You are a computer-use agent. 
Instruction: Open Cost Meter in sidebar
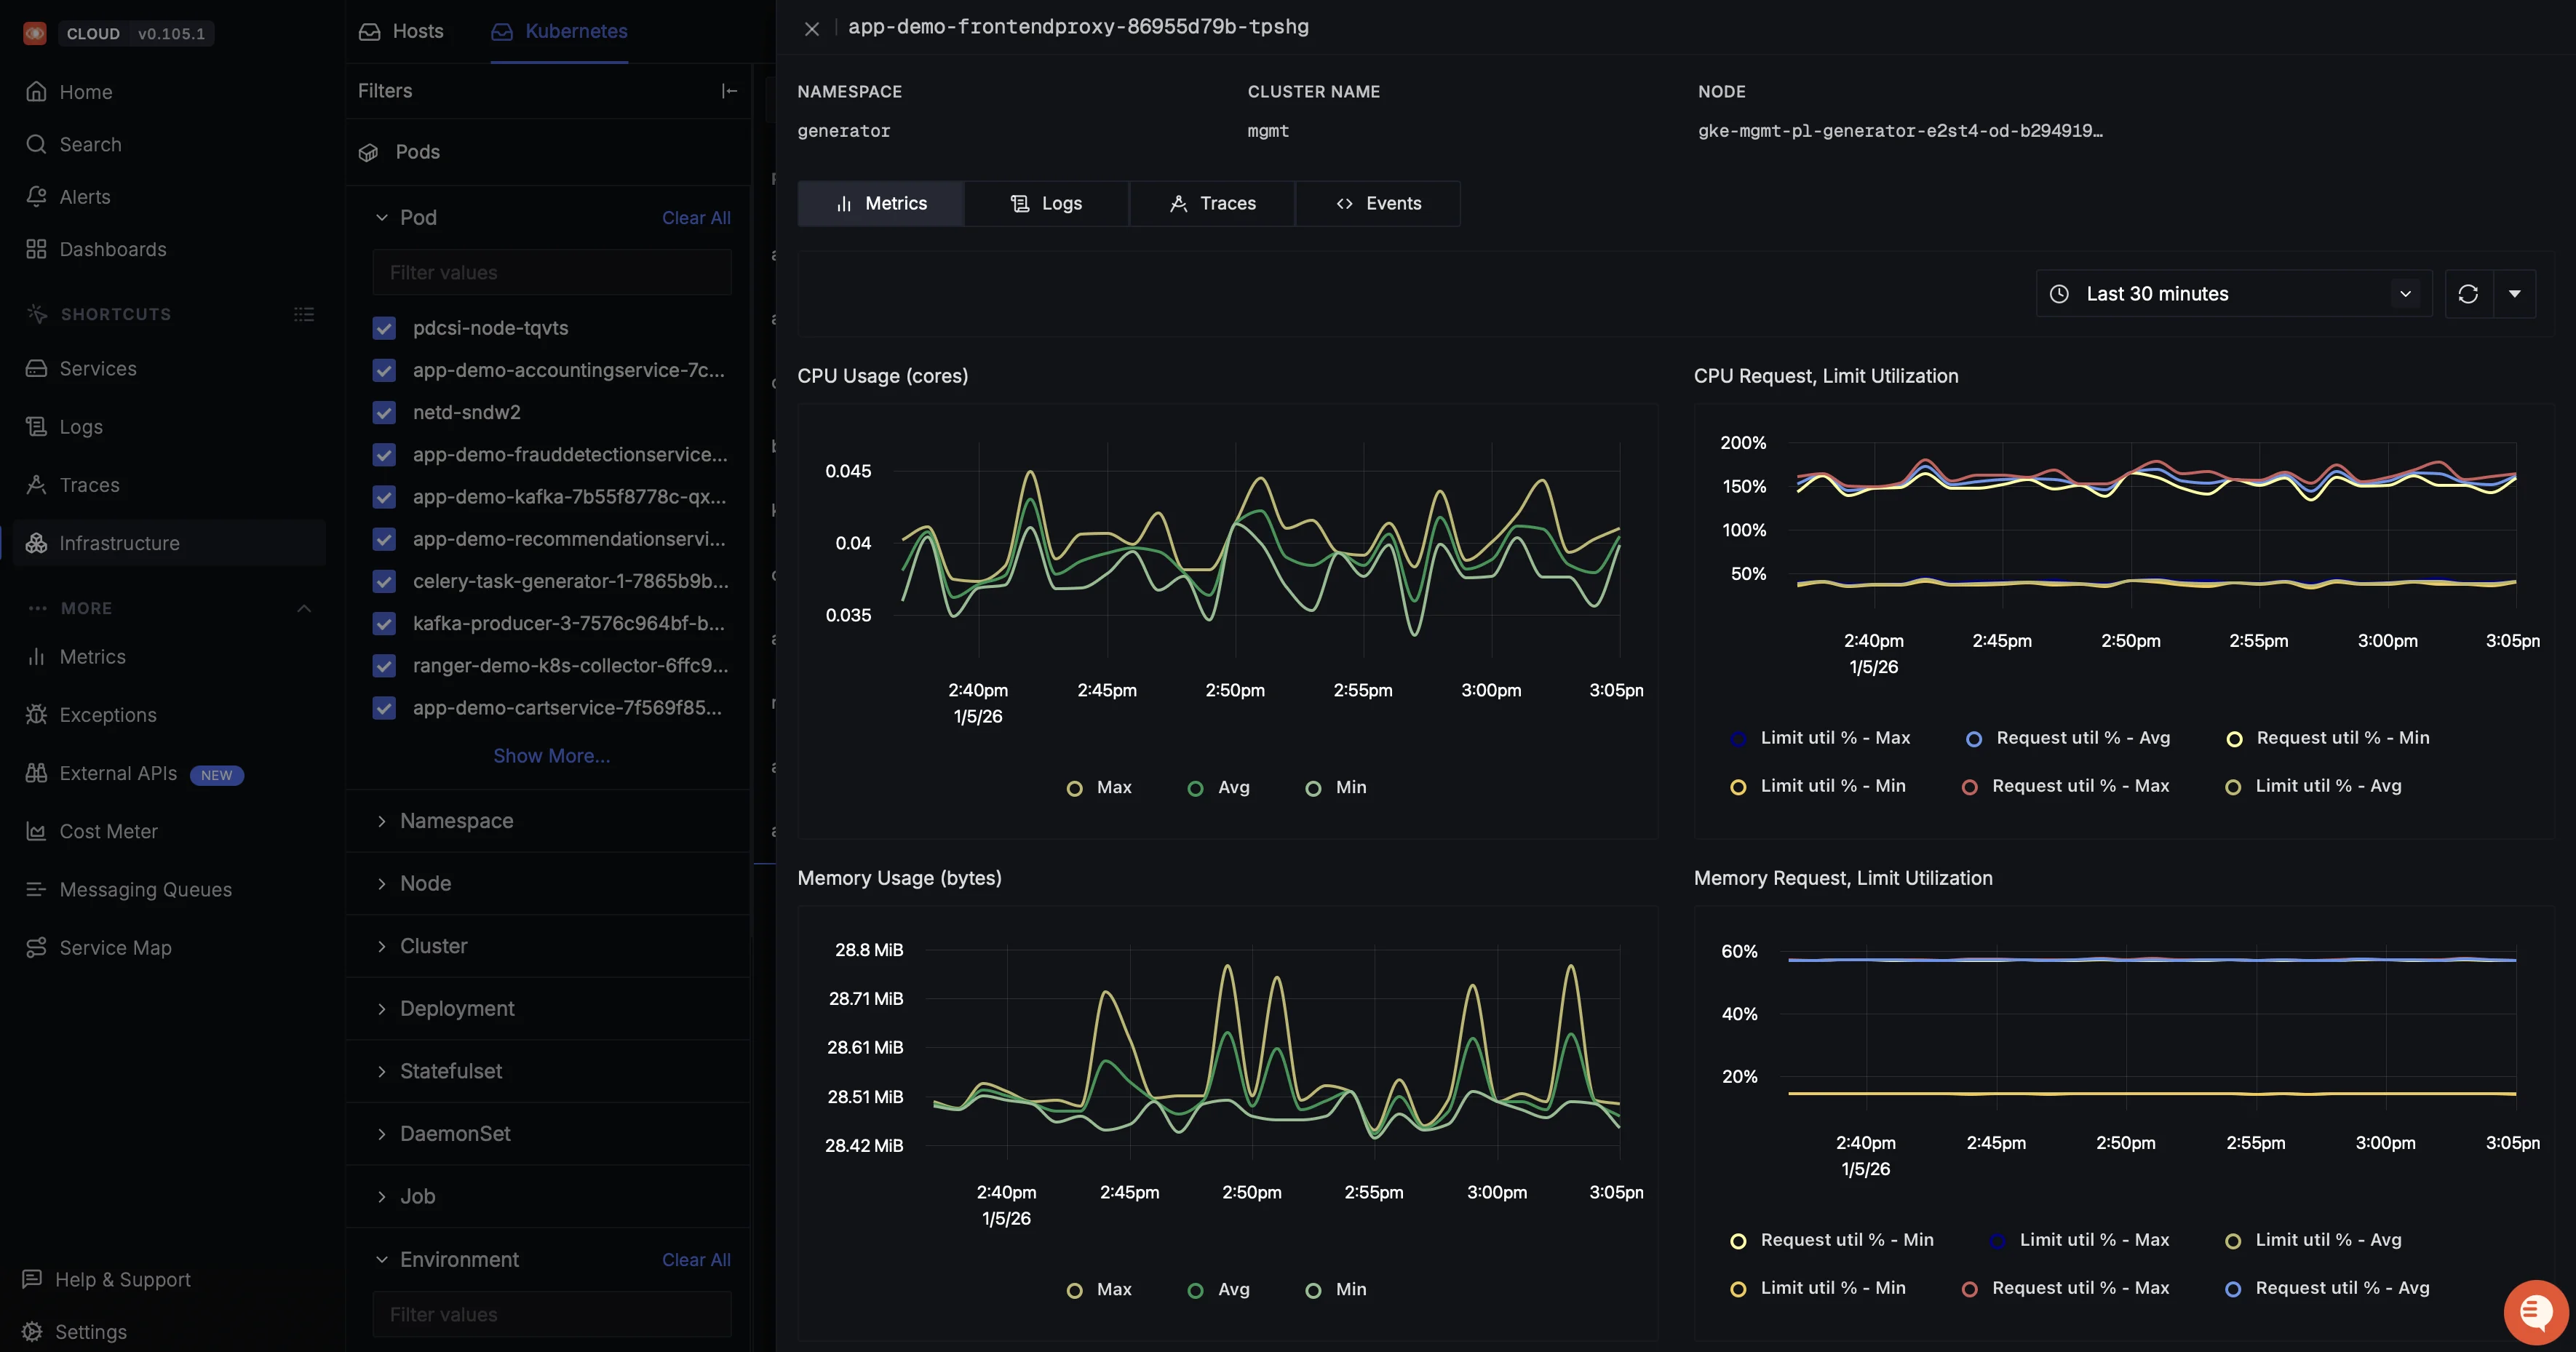click(108, 831)
